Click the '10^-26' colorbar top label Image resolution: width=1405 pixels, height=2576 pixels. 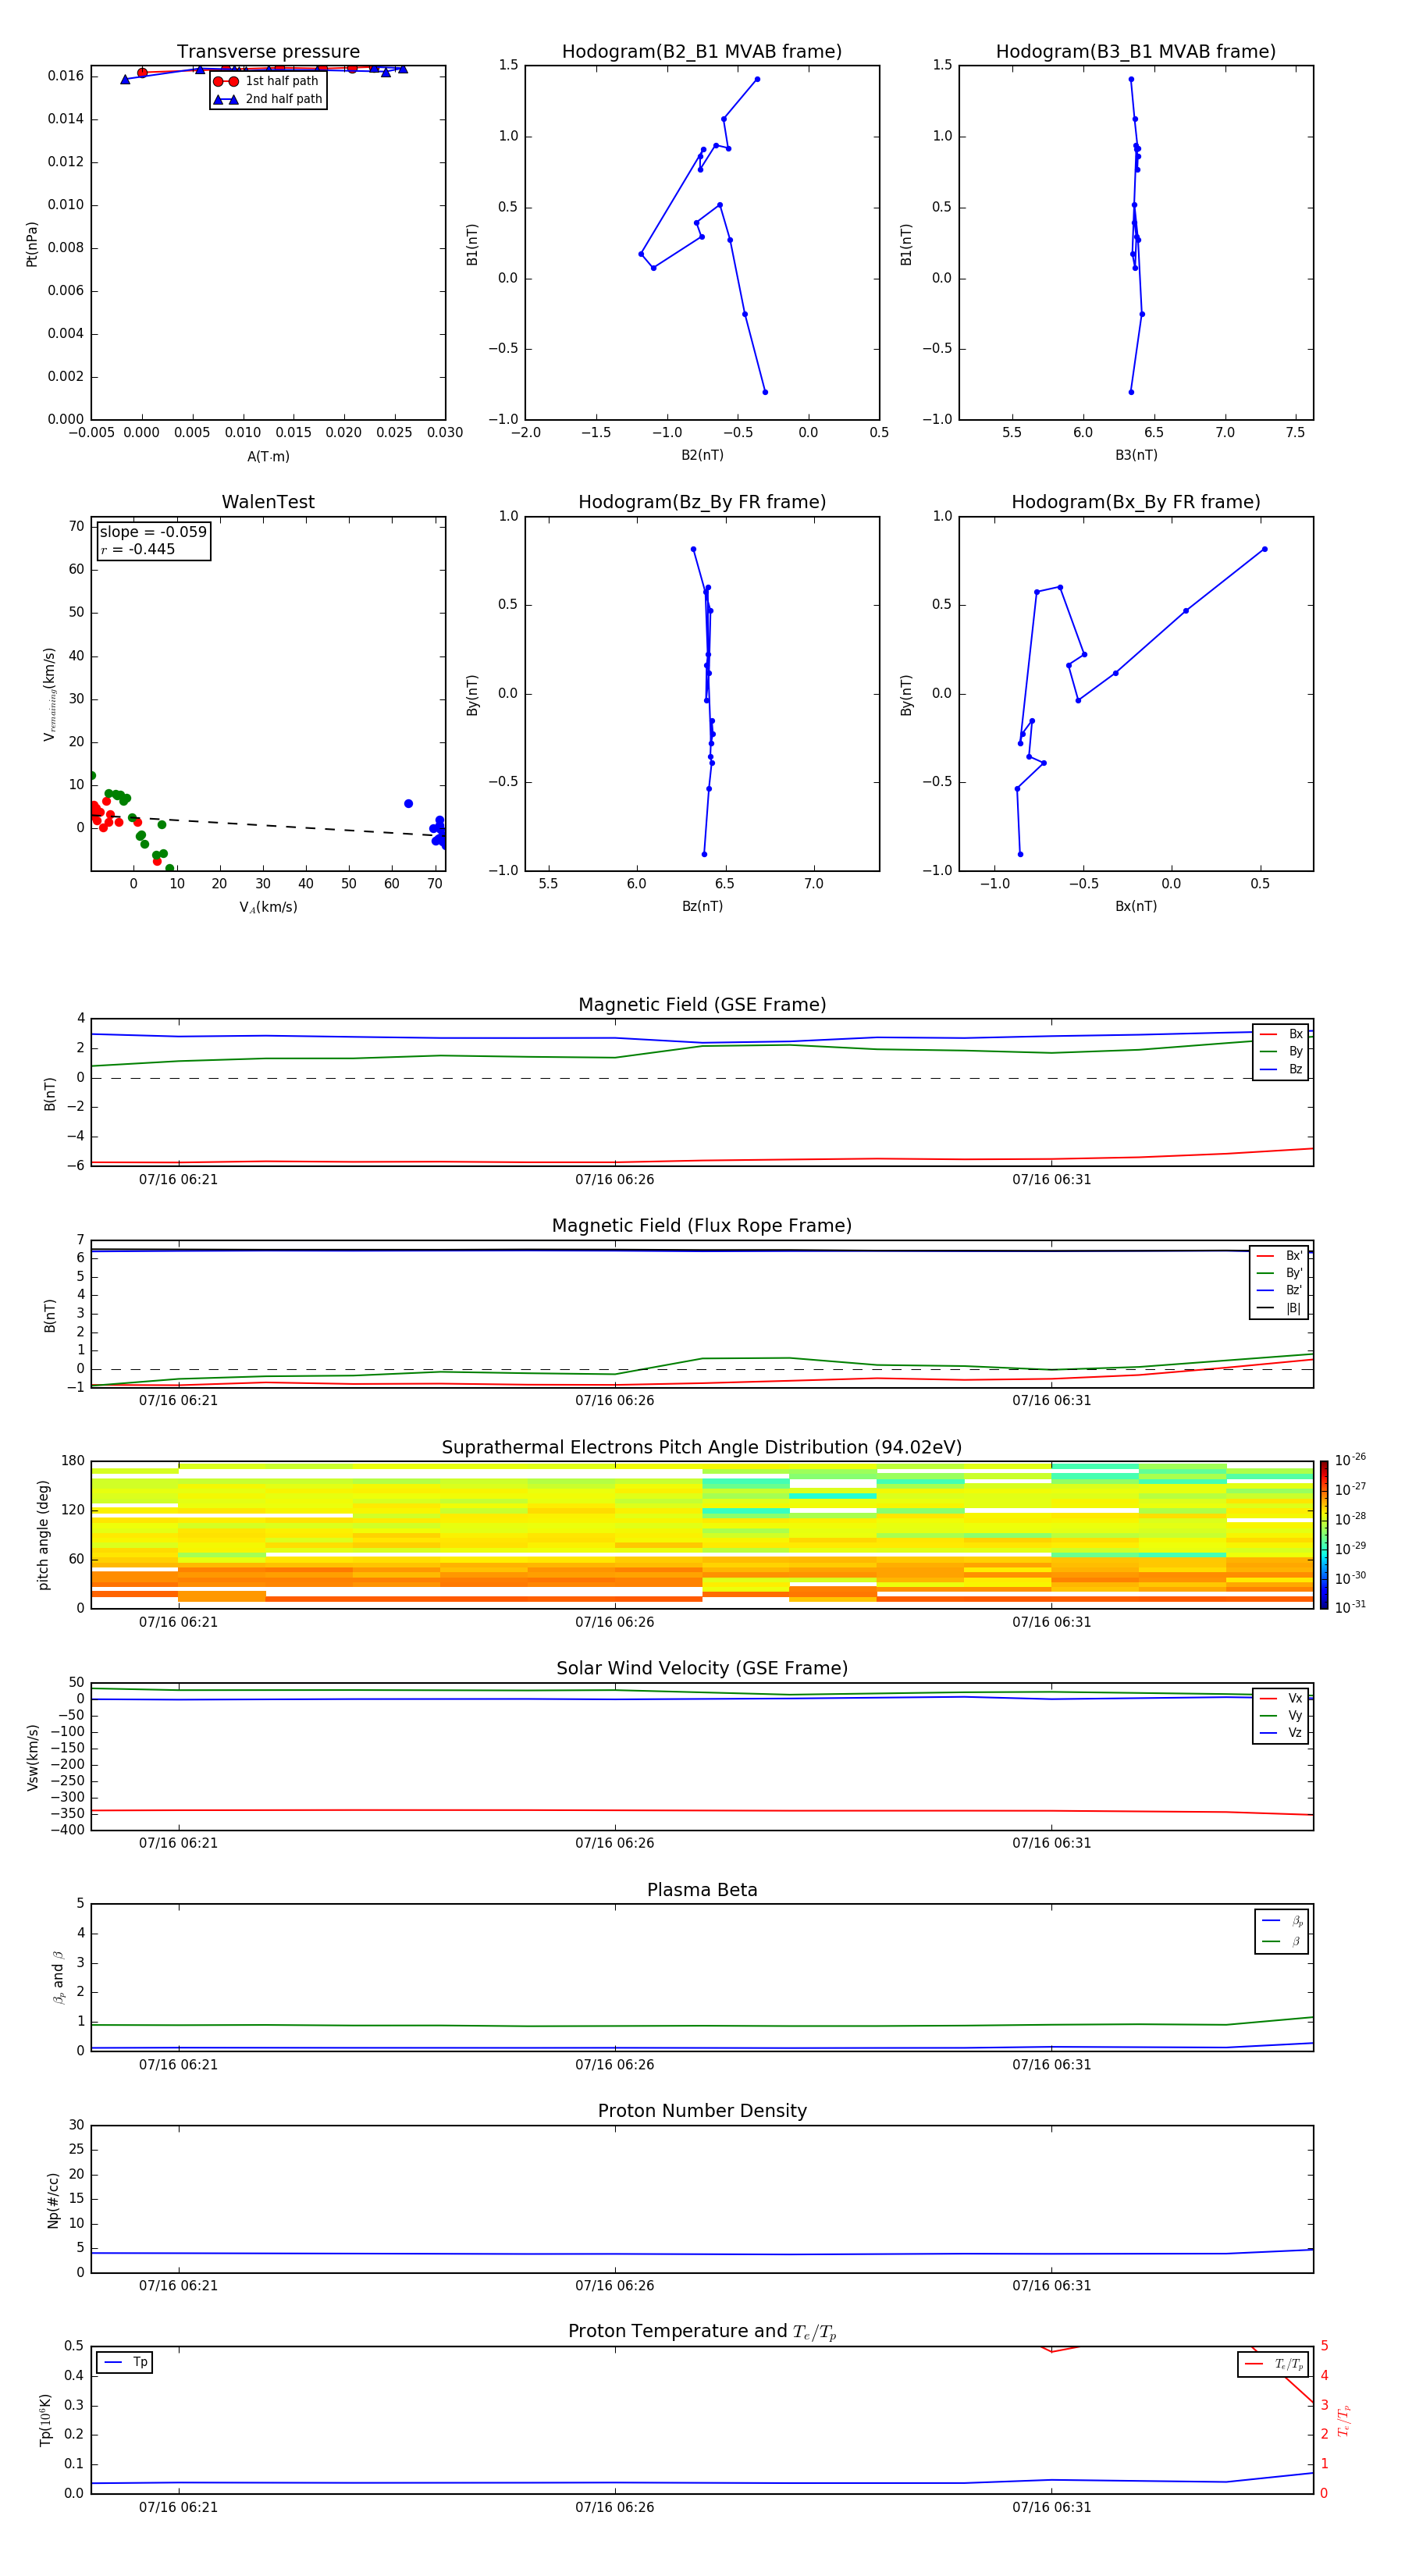(1350, 1460)
